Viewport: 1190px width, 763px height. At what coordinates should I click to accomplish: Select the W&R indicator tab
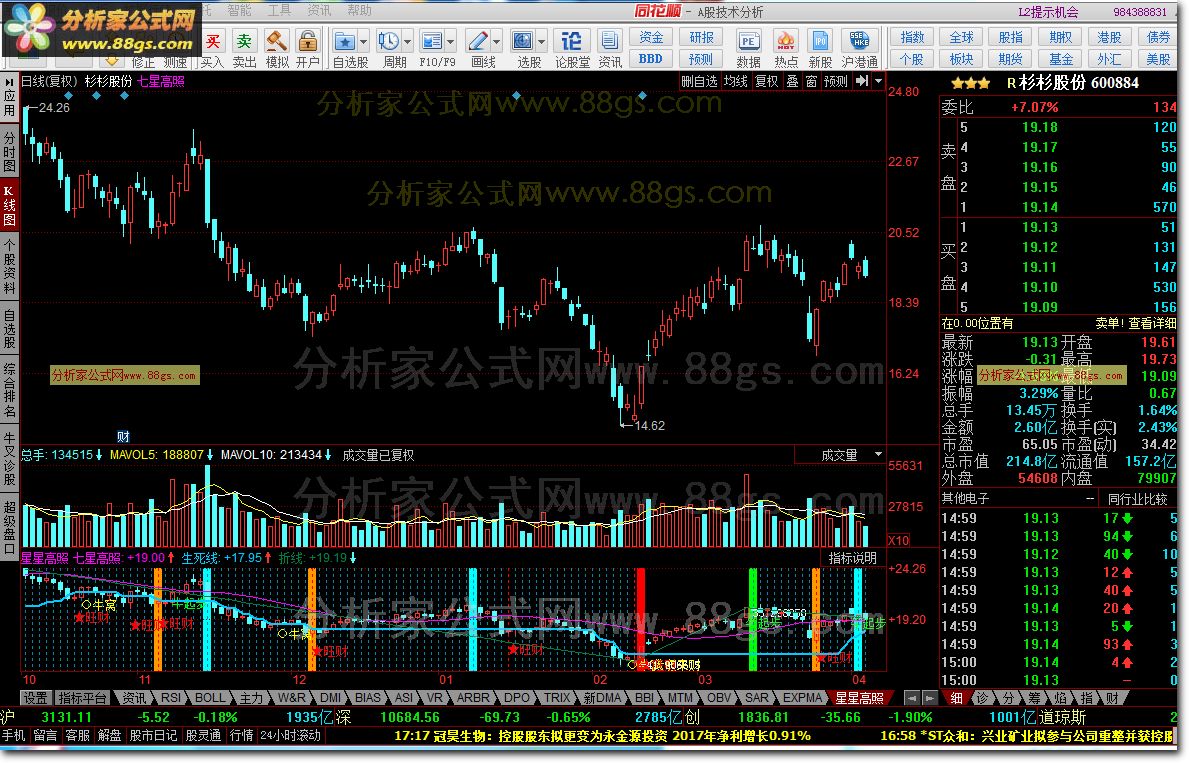click(x=291, y=698)
